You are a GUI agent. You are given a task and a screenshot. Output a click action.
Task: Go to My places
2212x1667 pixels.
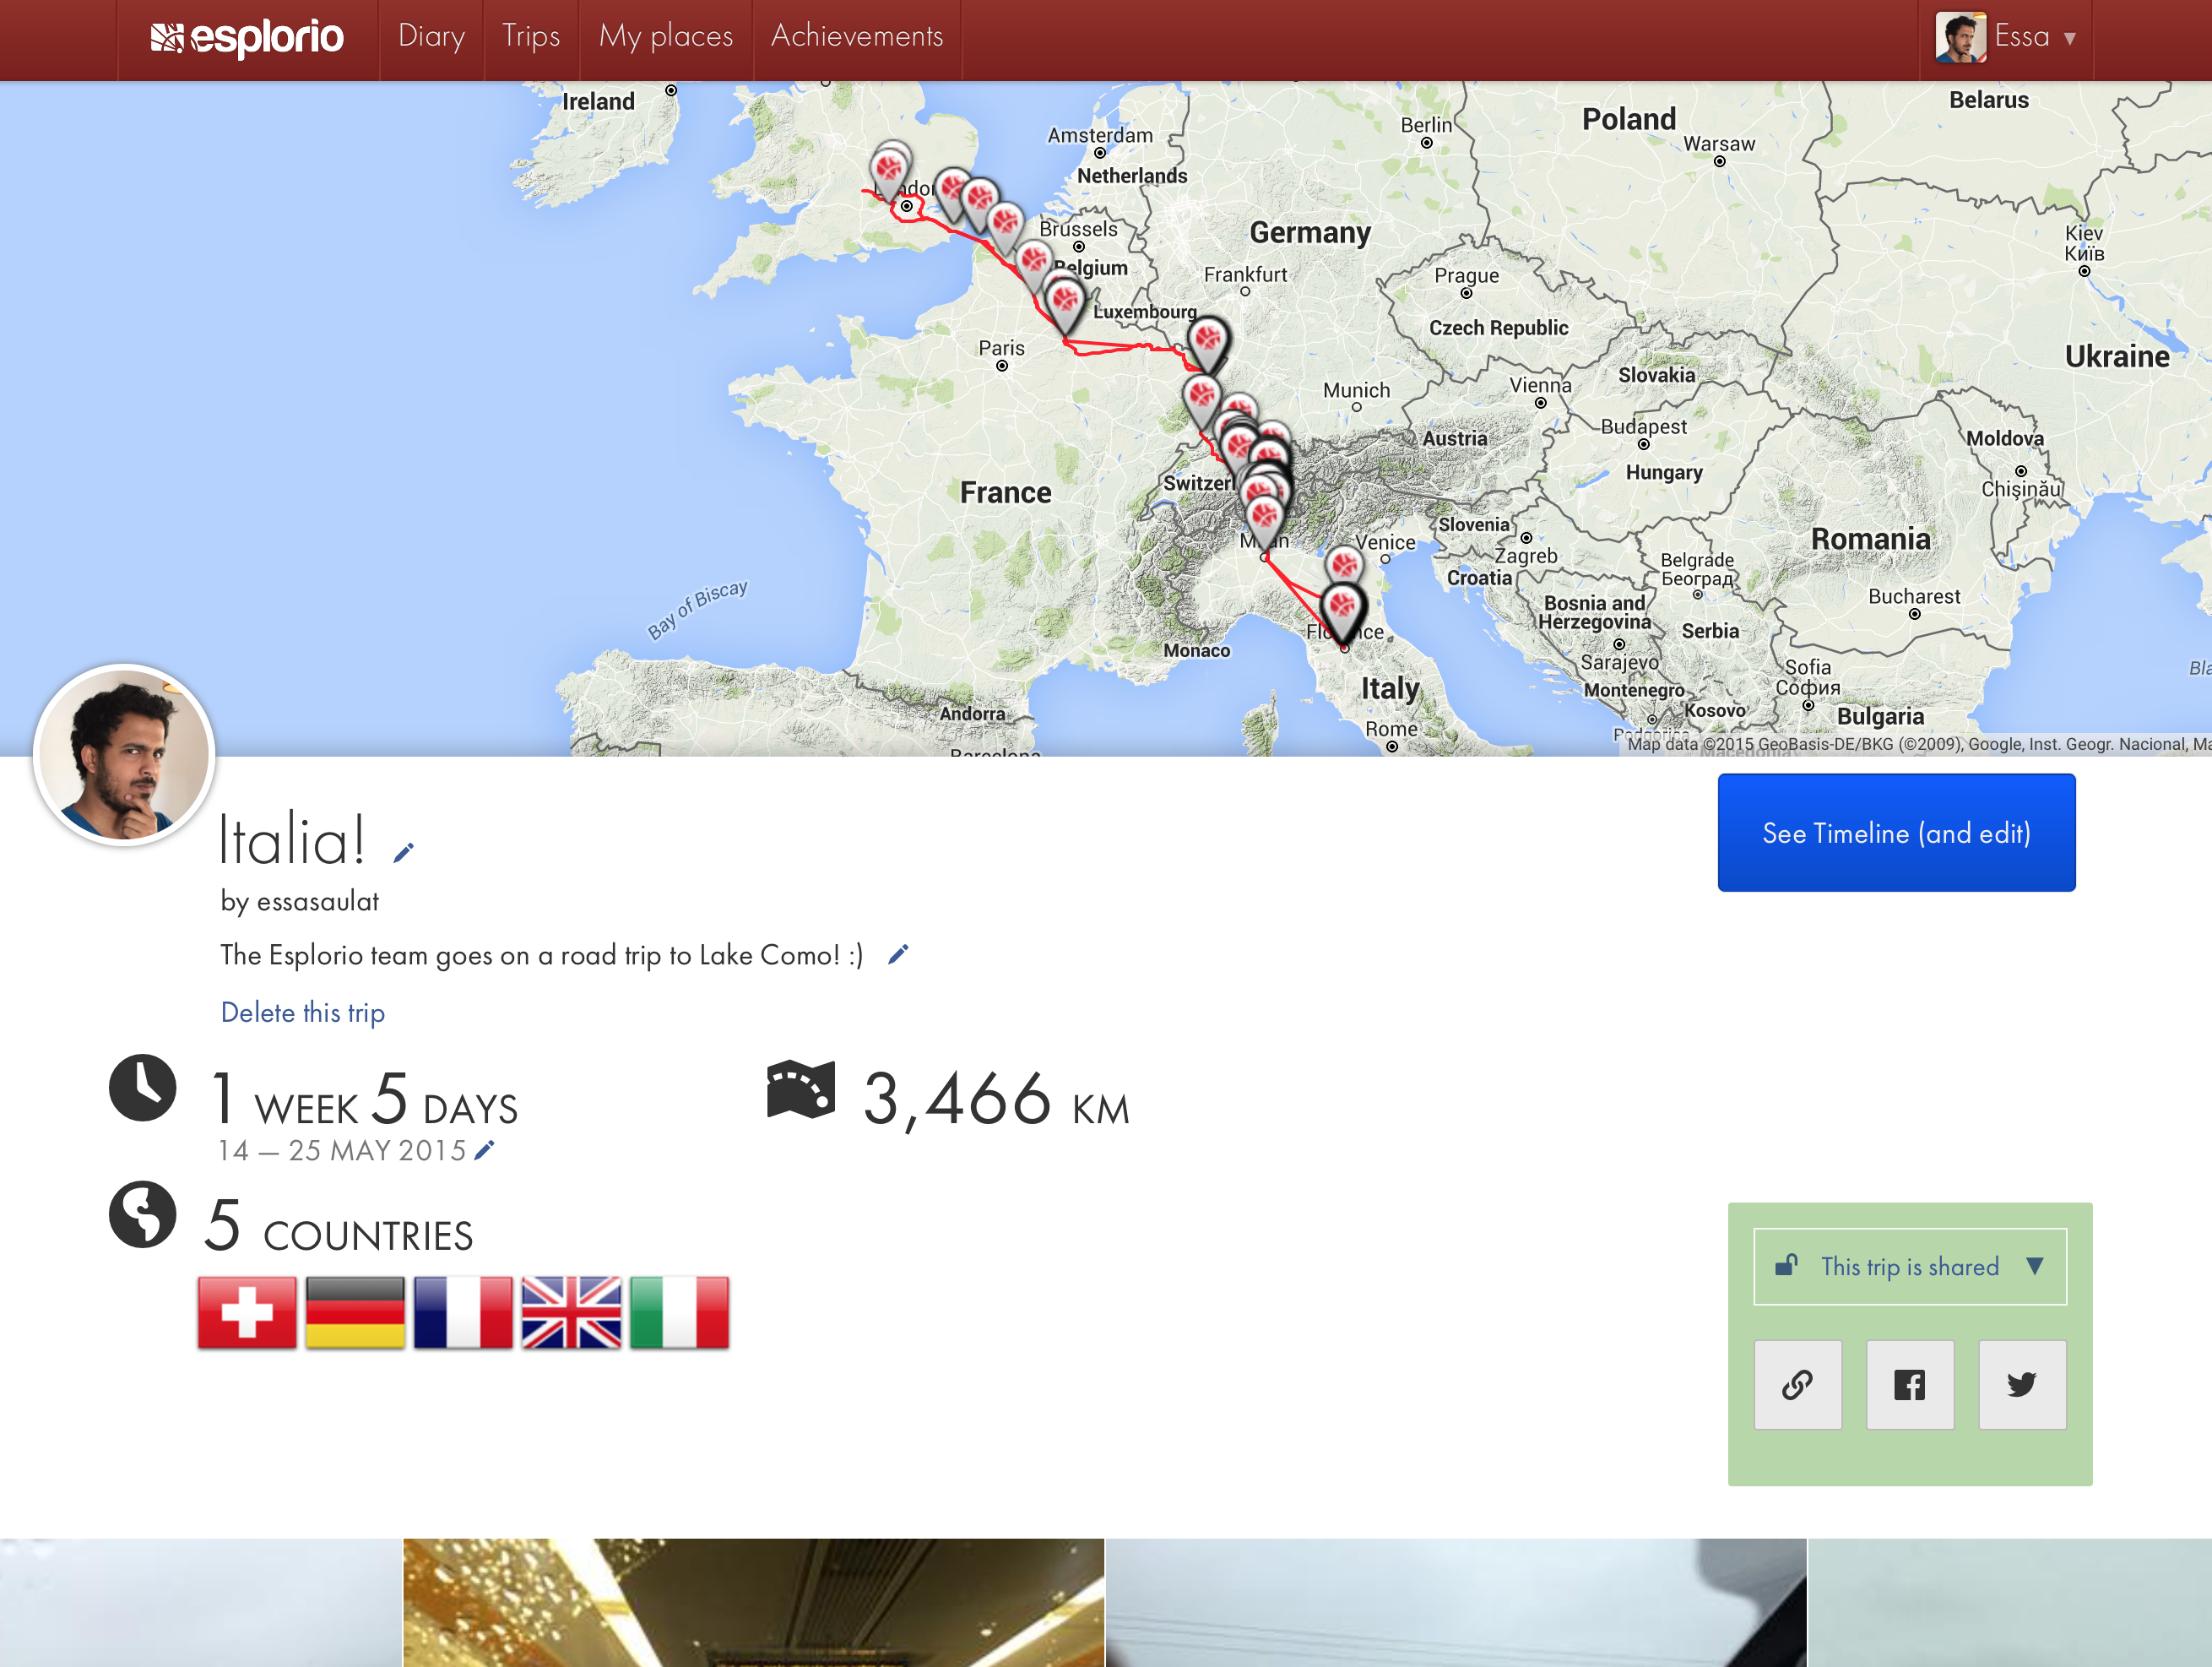[x=665, y=37]
